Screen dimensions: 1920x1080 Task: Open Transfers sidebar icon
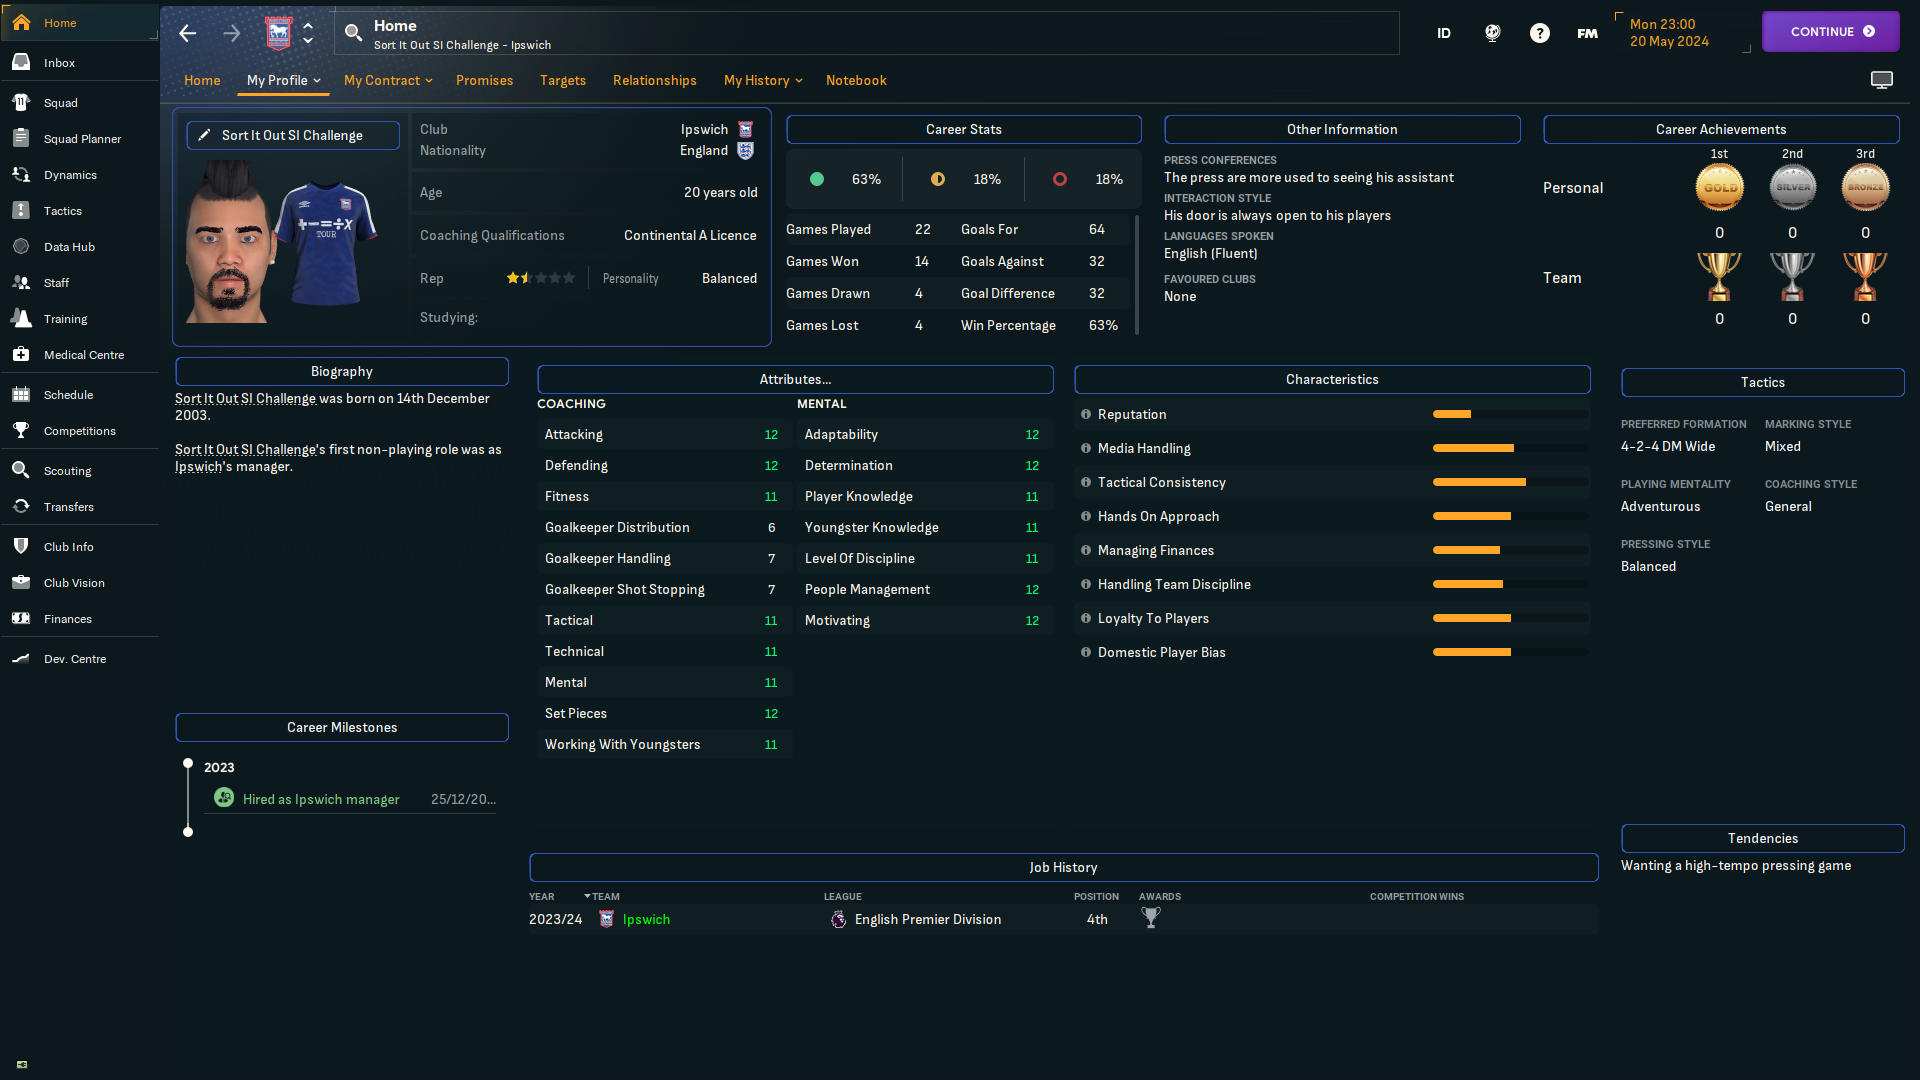[x=21, y=506]
